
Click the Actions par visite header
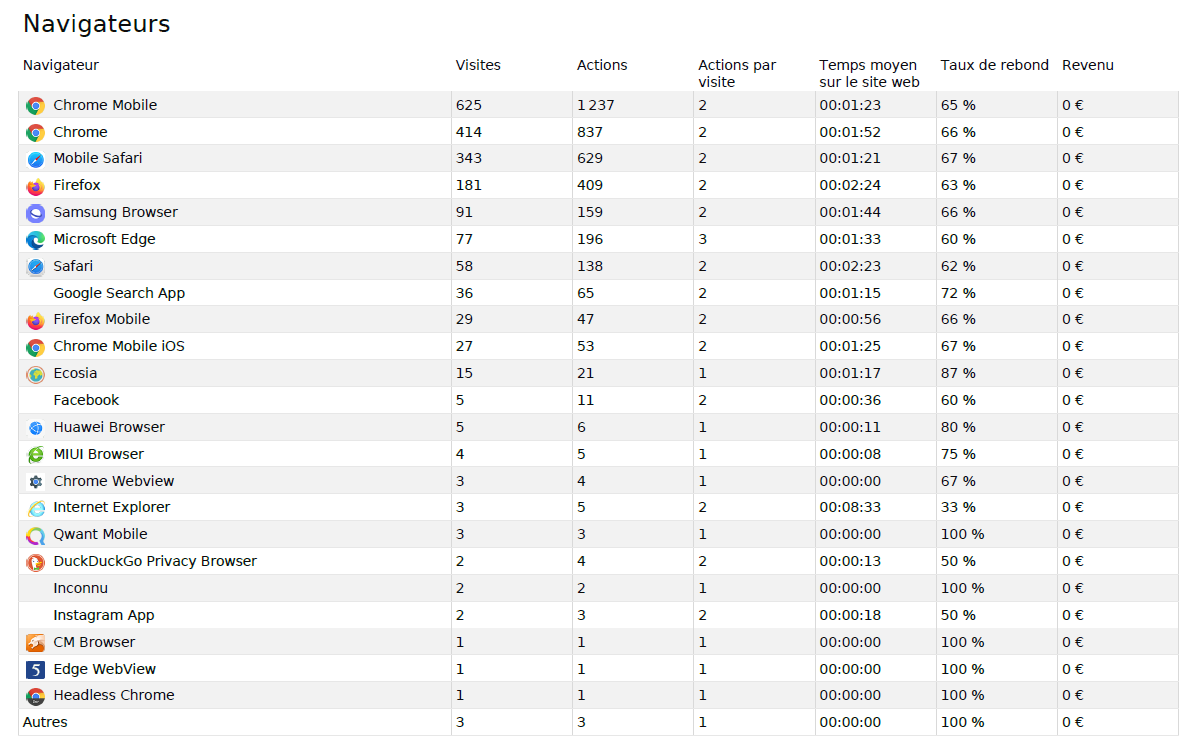click(737, 73)
